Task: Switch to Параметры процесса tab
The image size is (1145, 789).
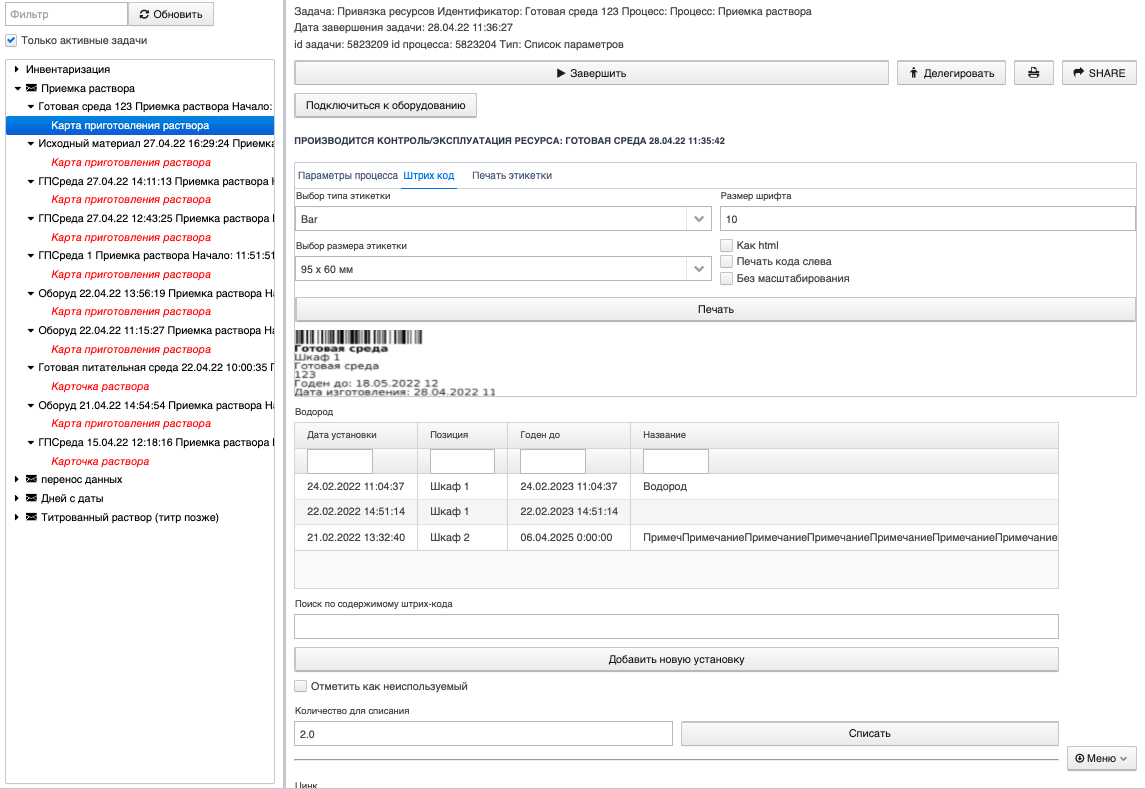Action: tap(348, 175)
